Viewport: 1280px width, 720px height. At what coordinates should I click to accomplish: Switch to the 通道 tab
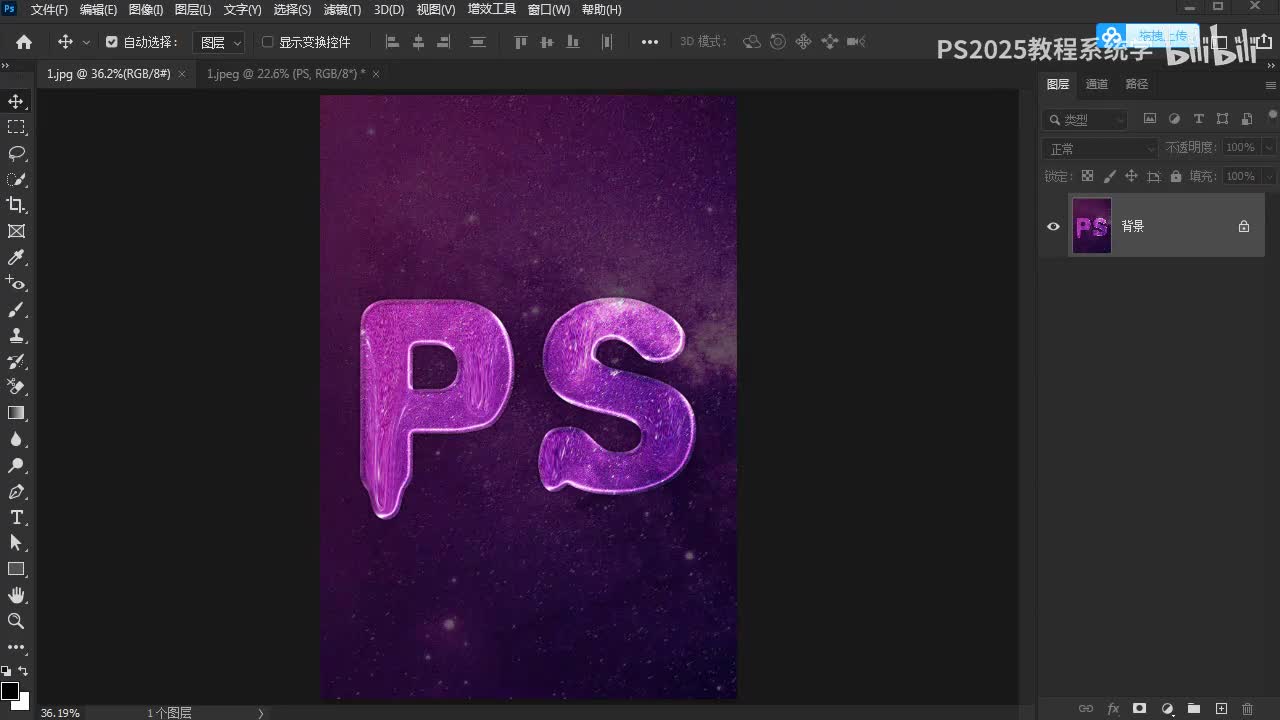[x=1097, y=84]
